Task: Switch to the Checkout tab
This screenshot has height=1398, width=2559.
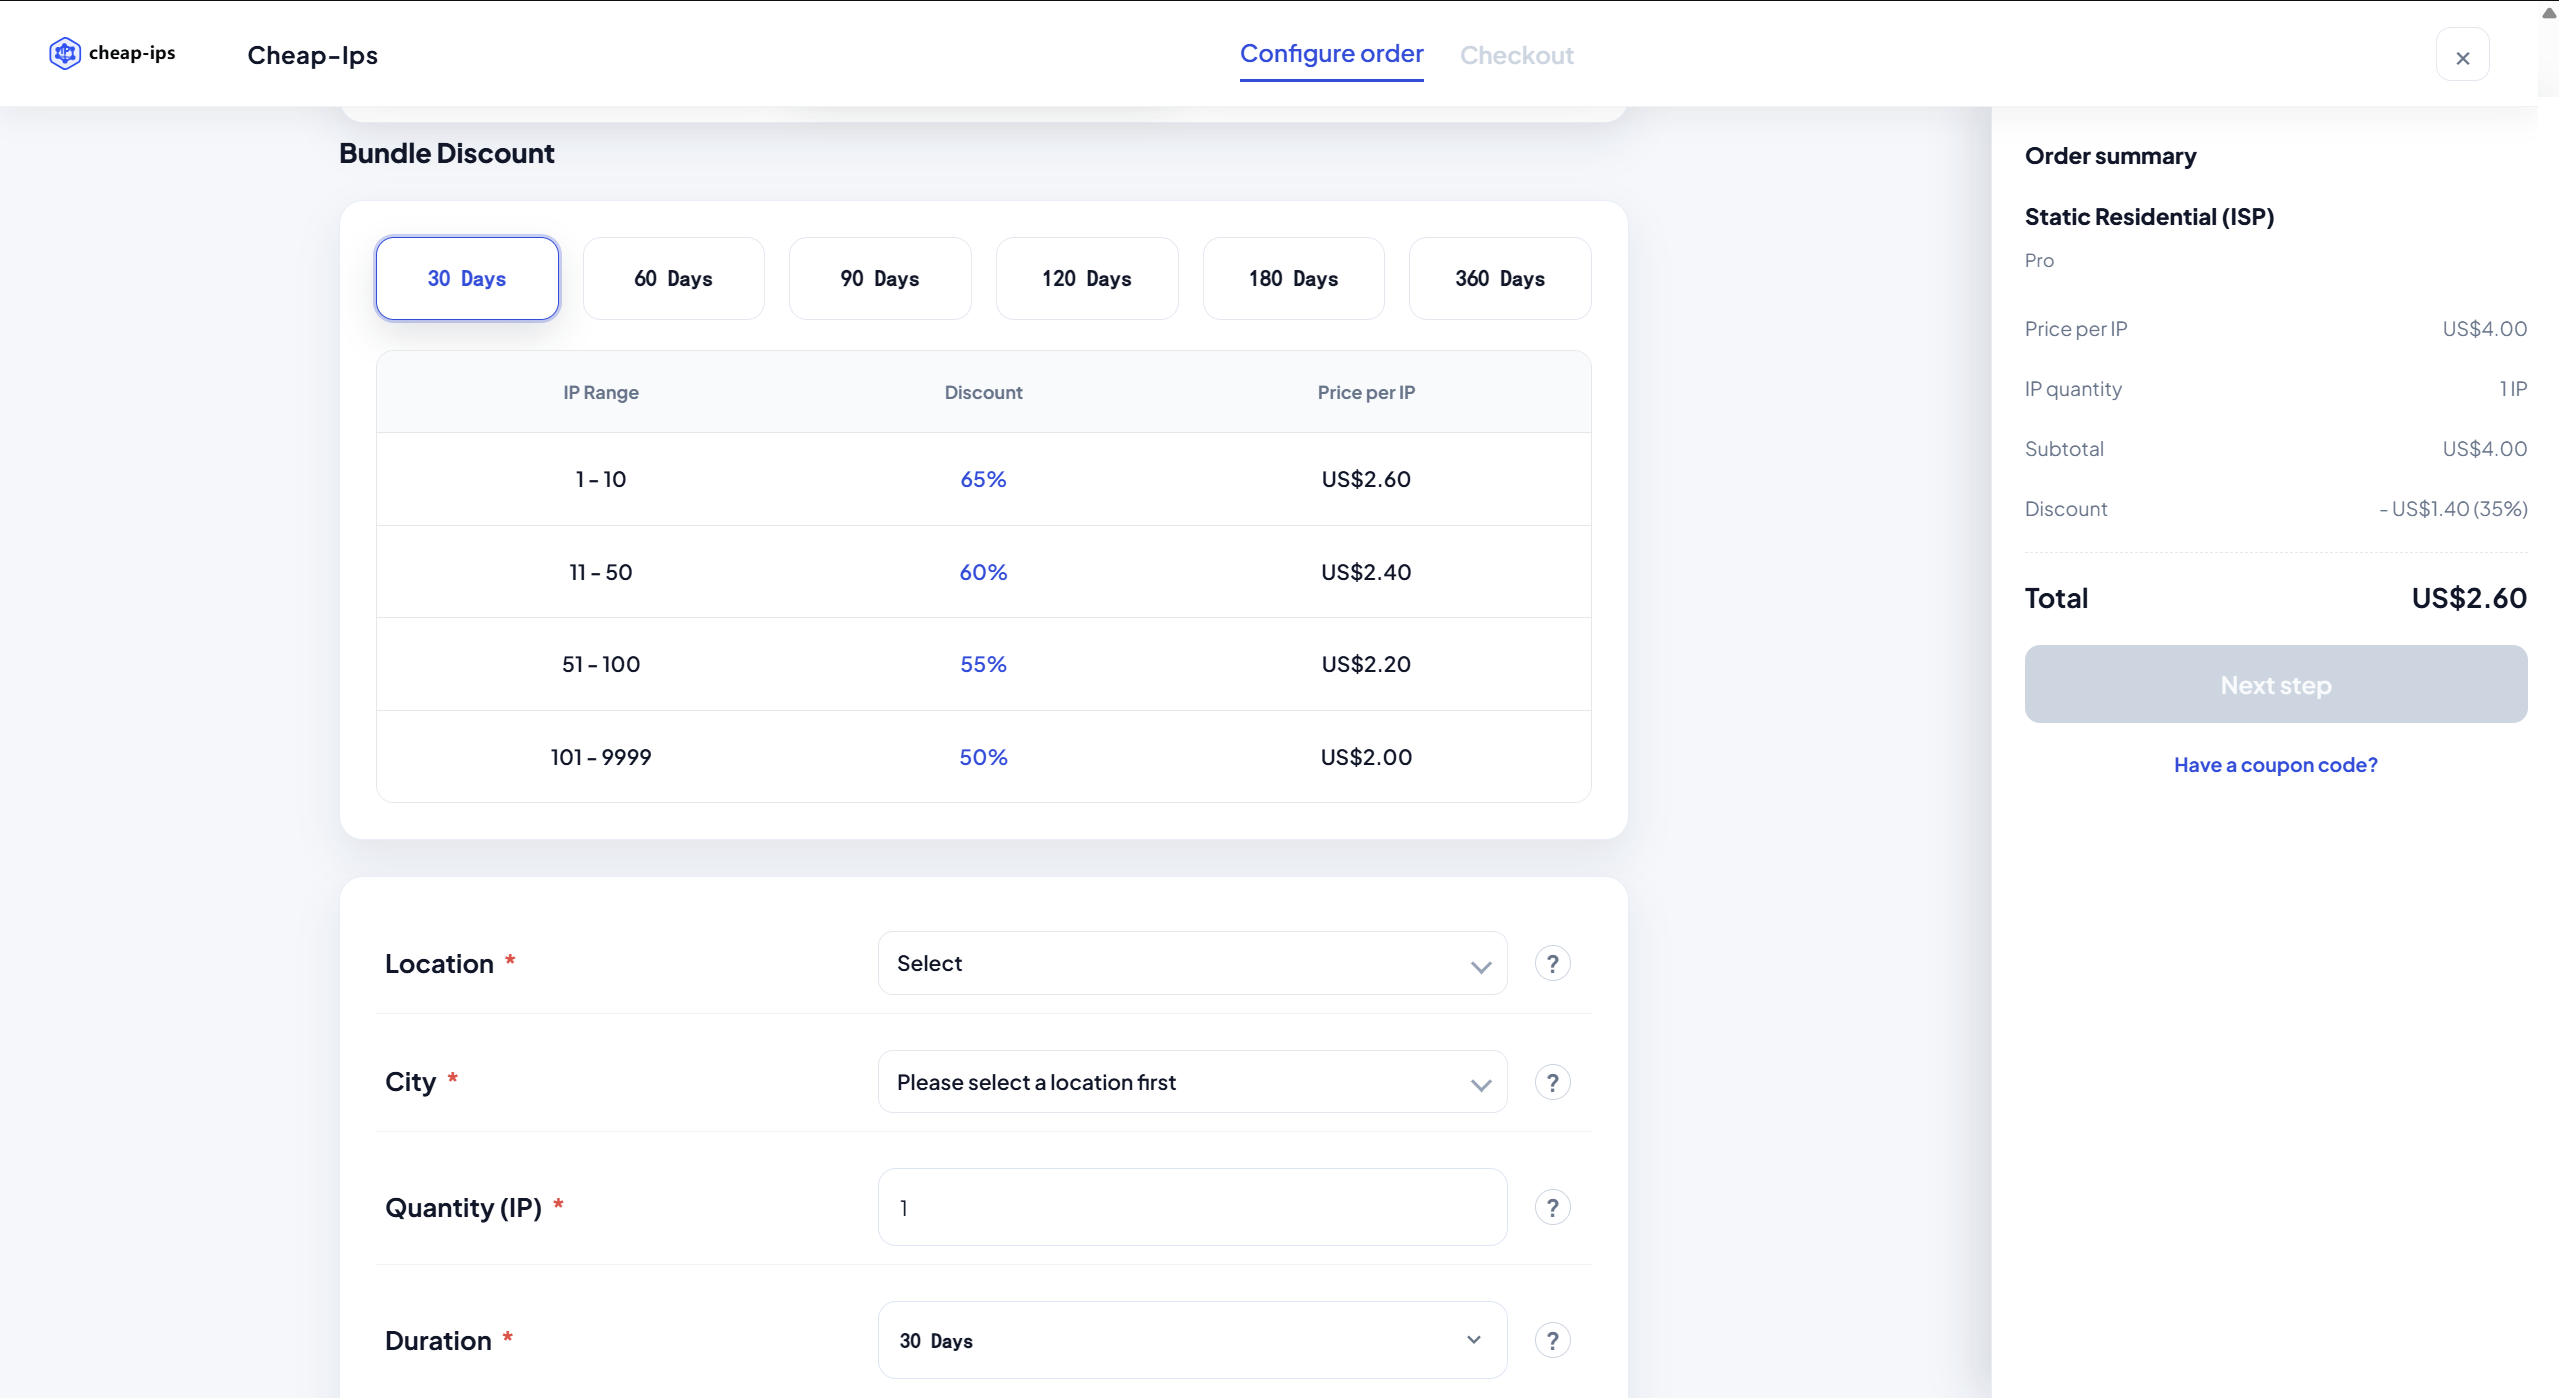Action: point(1516,56)
